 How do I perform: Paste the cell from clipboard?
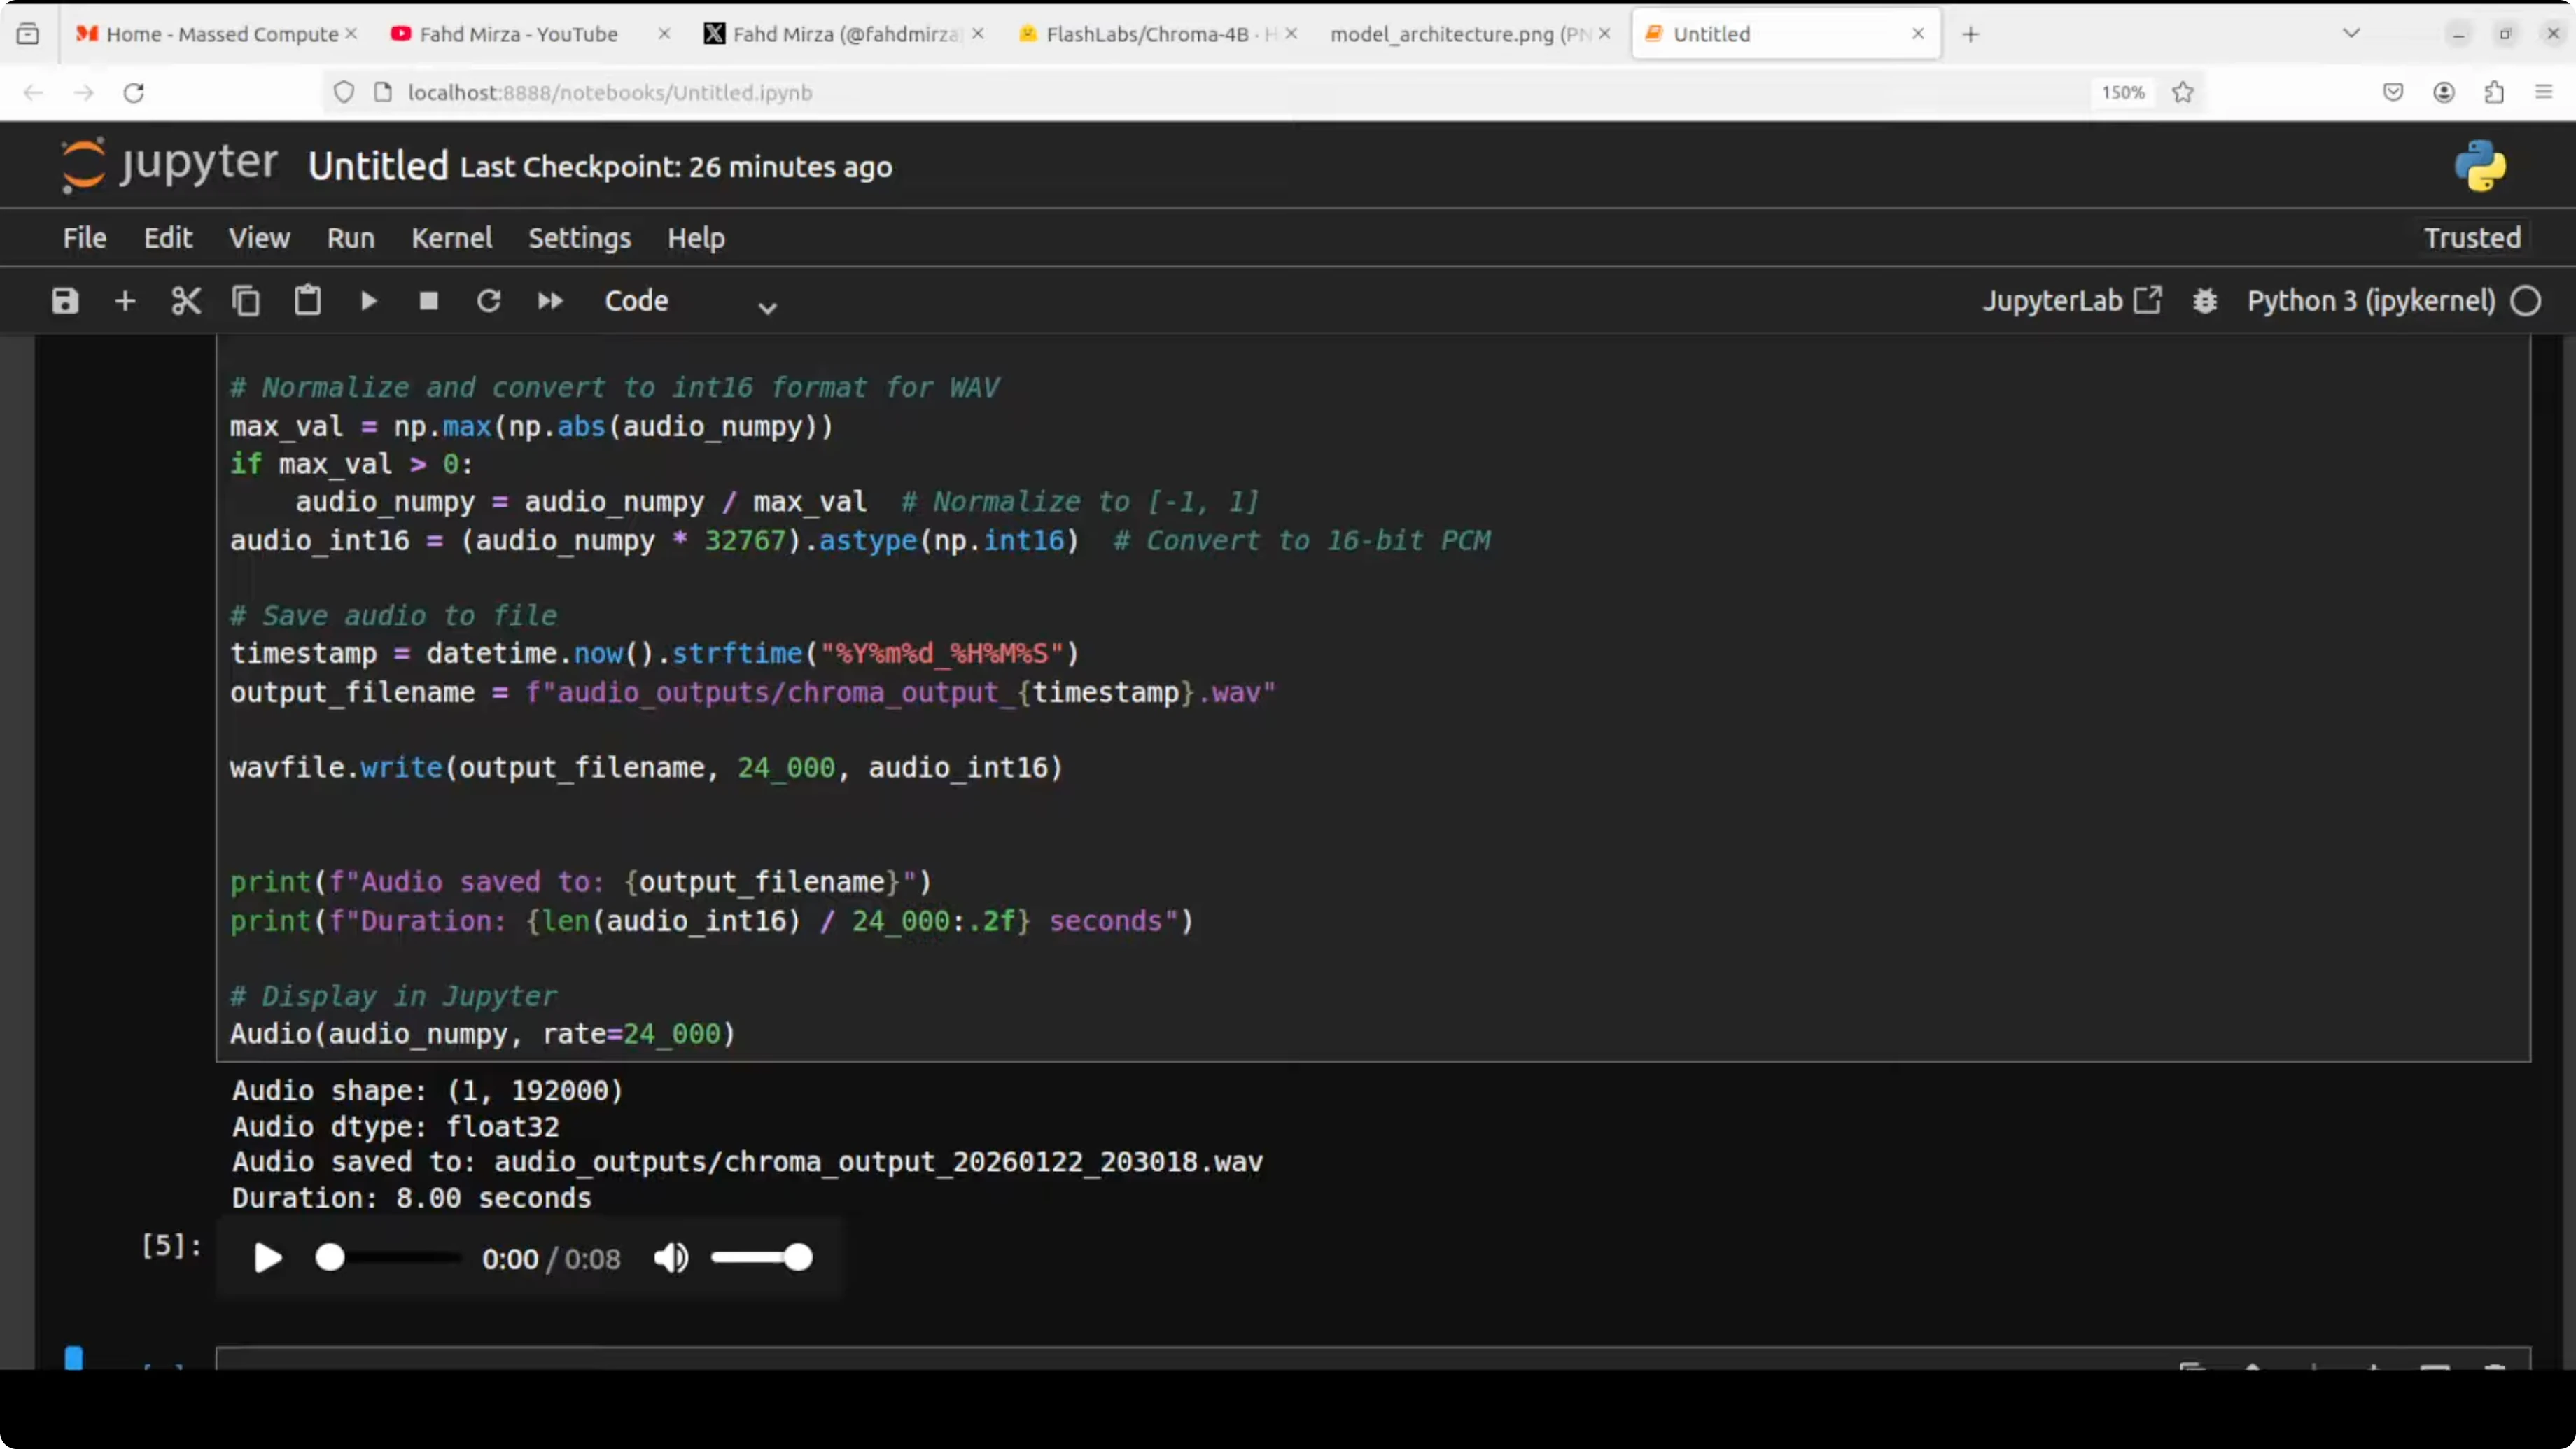click(307, 301)
